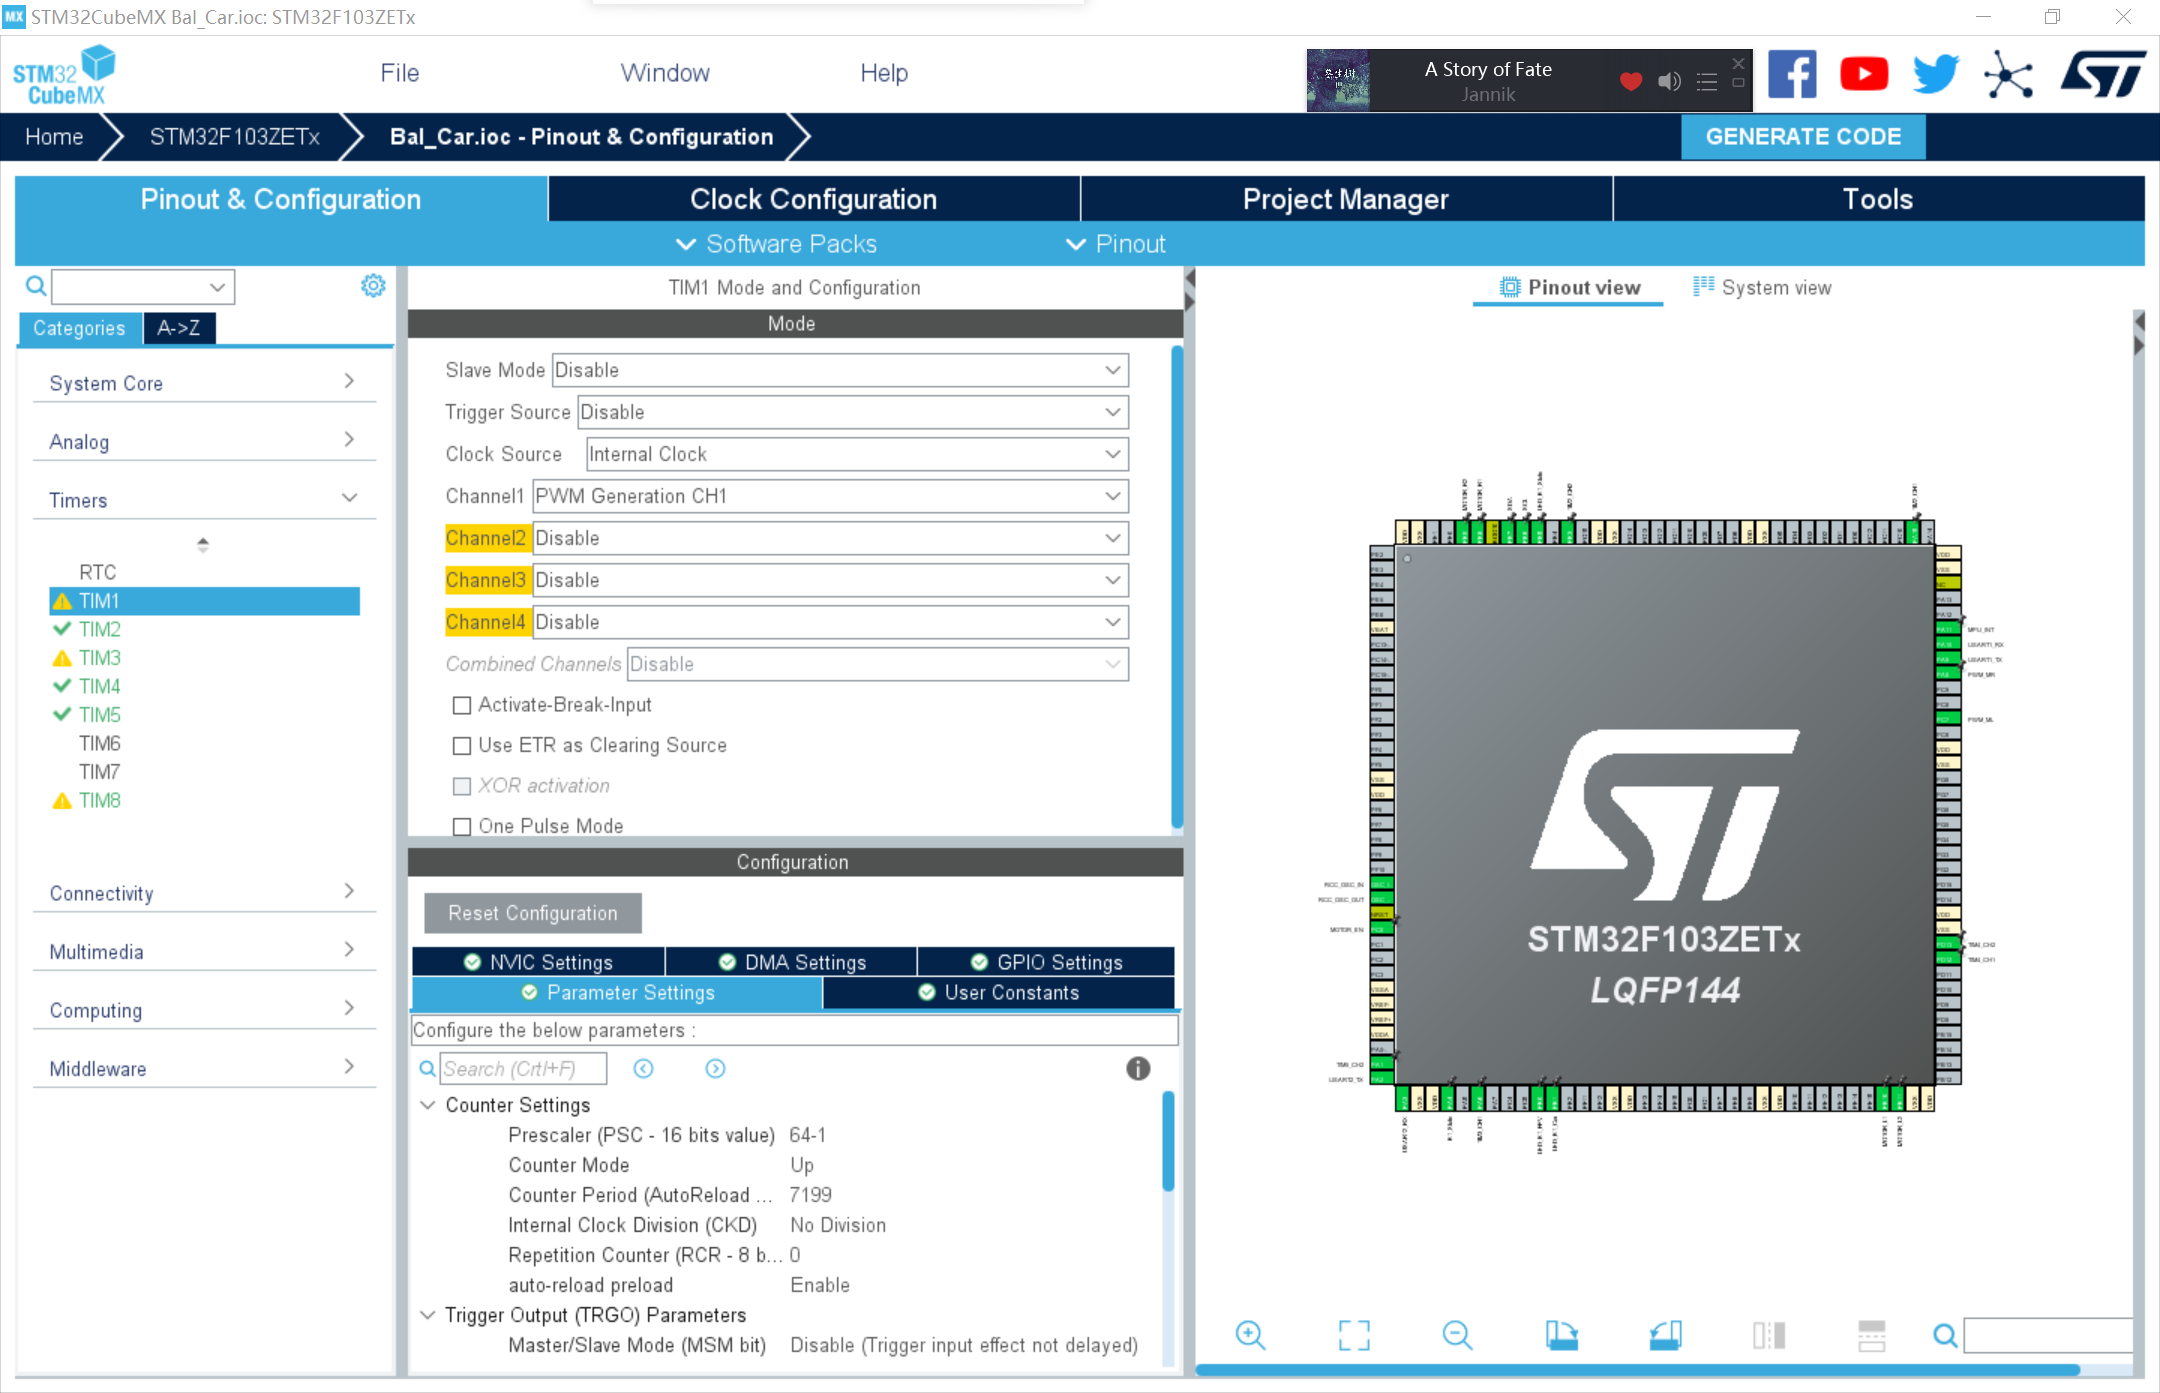Open the Software Packs menu
This screenshot has width=2160, height=1393.
click(x=776, y=244)
